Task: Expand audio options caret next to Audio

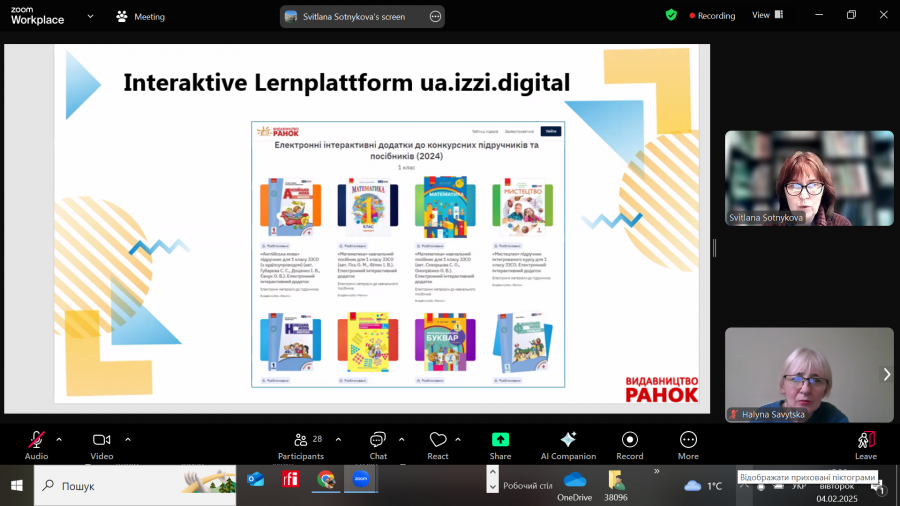Action: click(59, 440)
